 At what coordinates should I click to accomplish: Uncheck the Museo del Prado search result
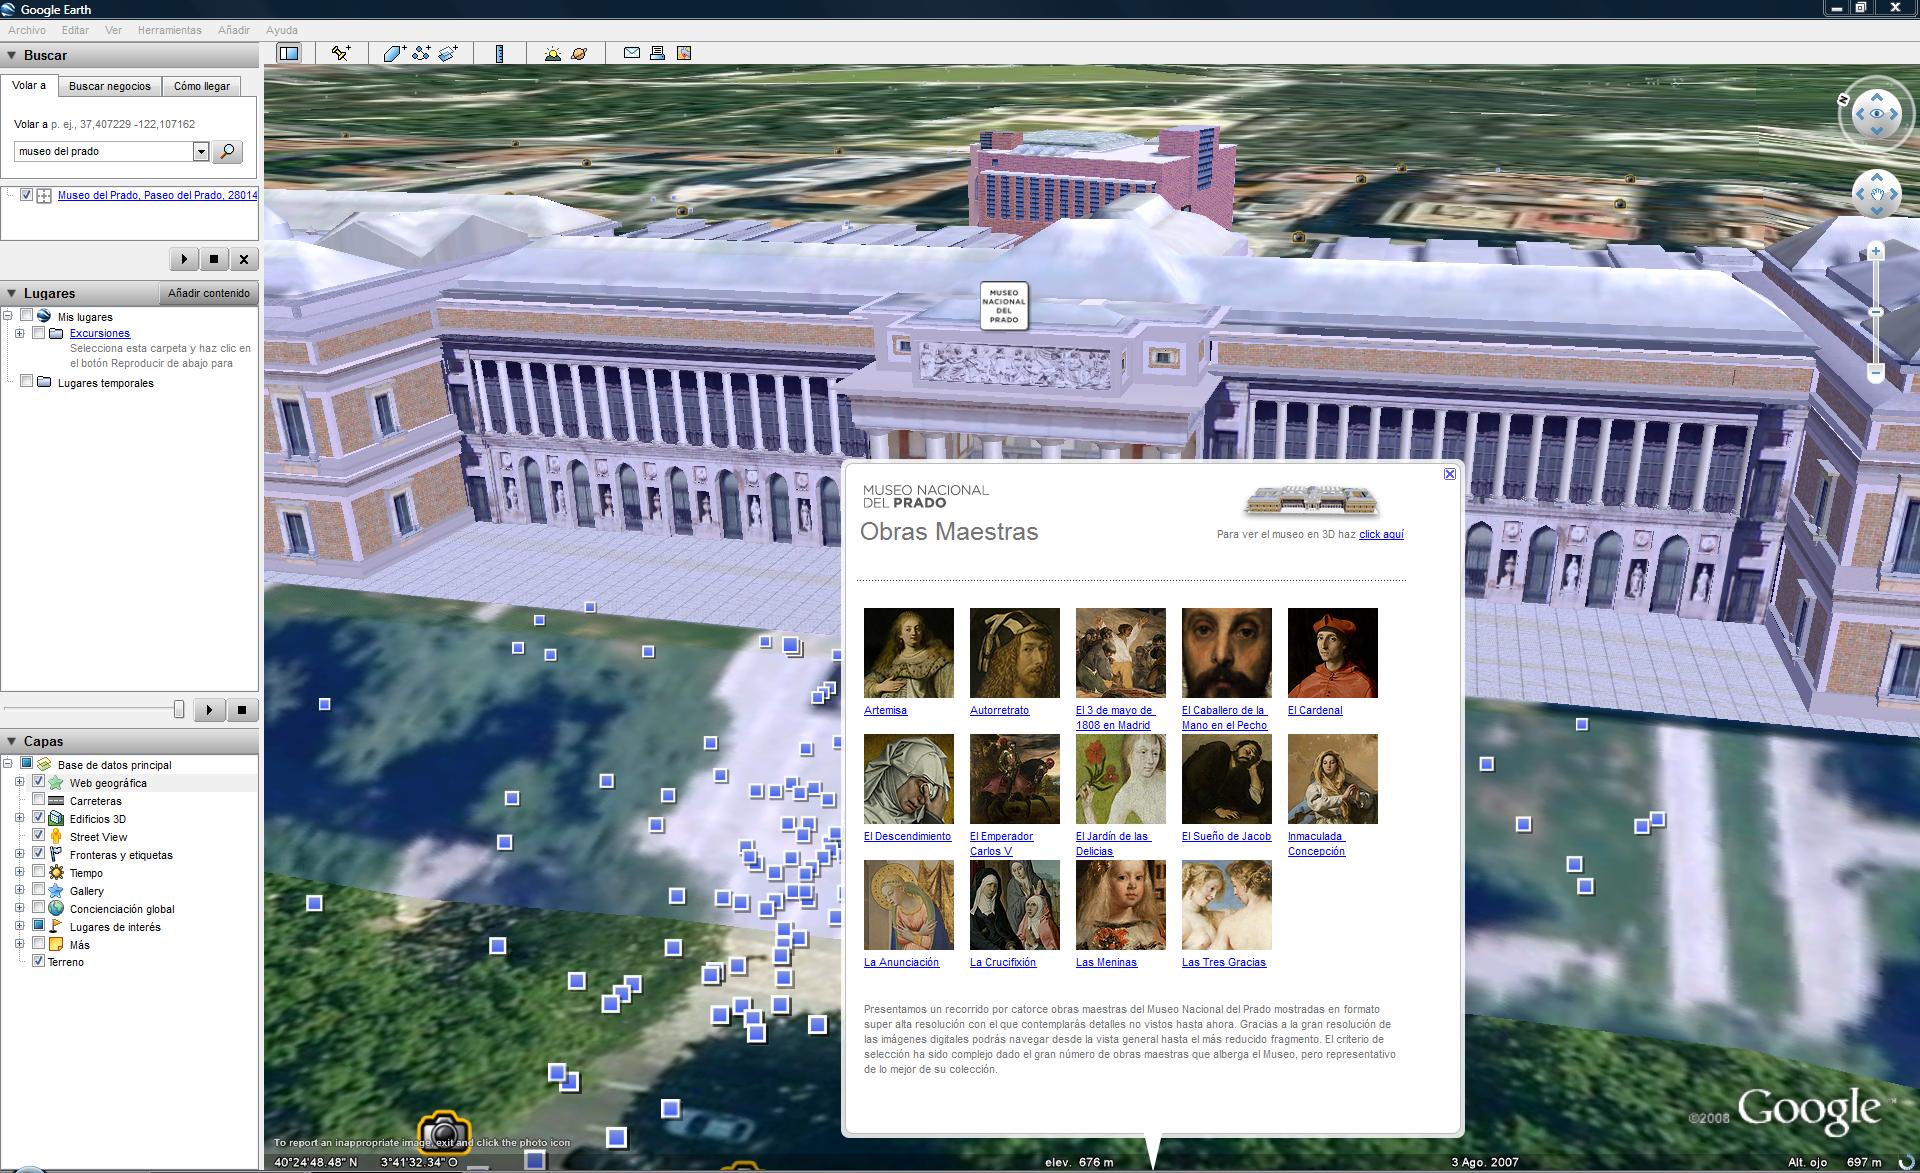tap(27, 195)
